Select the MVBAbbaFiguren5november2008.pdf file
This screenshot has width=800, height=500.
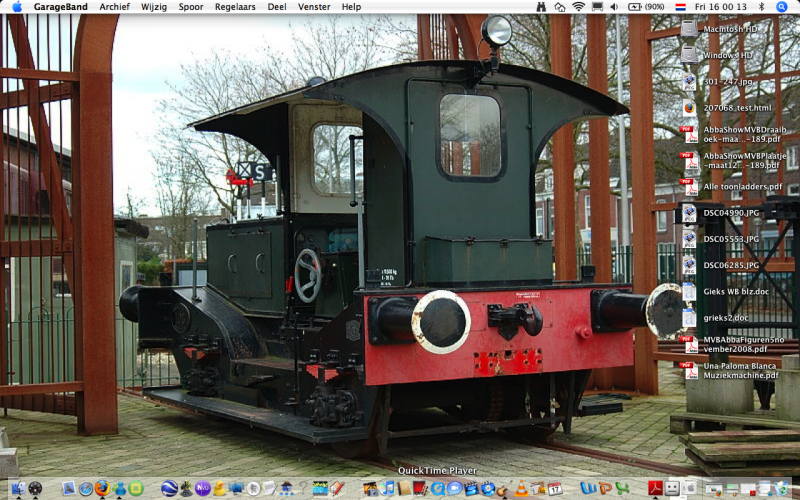[689, 344]
